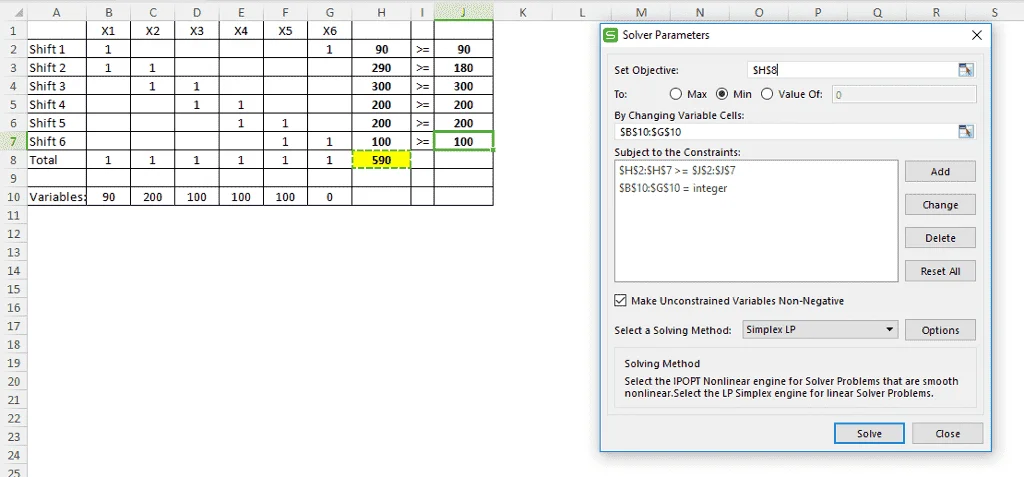1024x477 pixels.
Task: Click the Delete constraint button
Action: [x=940, y=238]
